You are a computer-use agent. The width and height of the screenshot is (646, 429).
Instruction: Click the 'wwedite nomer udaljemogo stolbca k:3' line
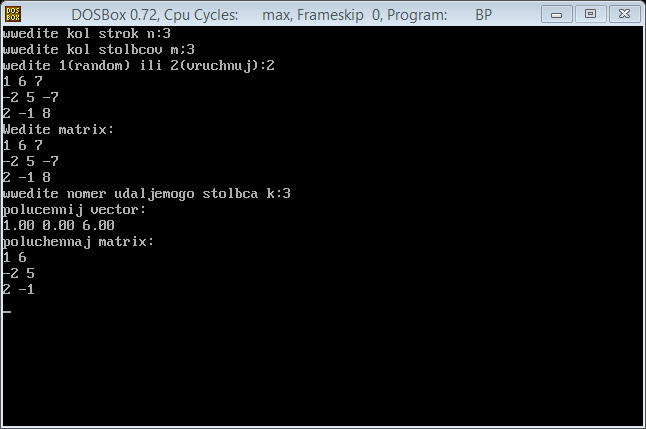[x=146, y=194]
